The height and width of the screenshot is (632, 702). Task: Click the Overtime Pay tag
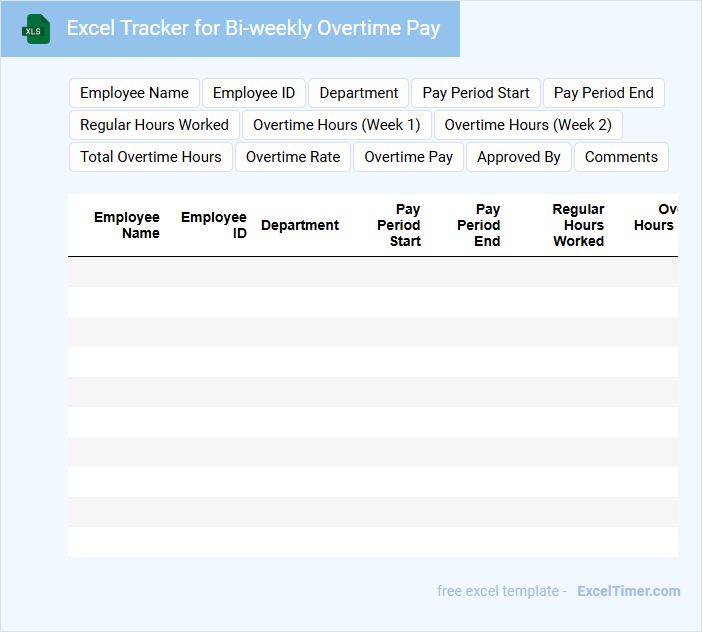click(408, 157)
